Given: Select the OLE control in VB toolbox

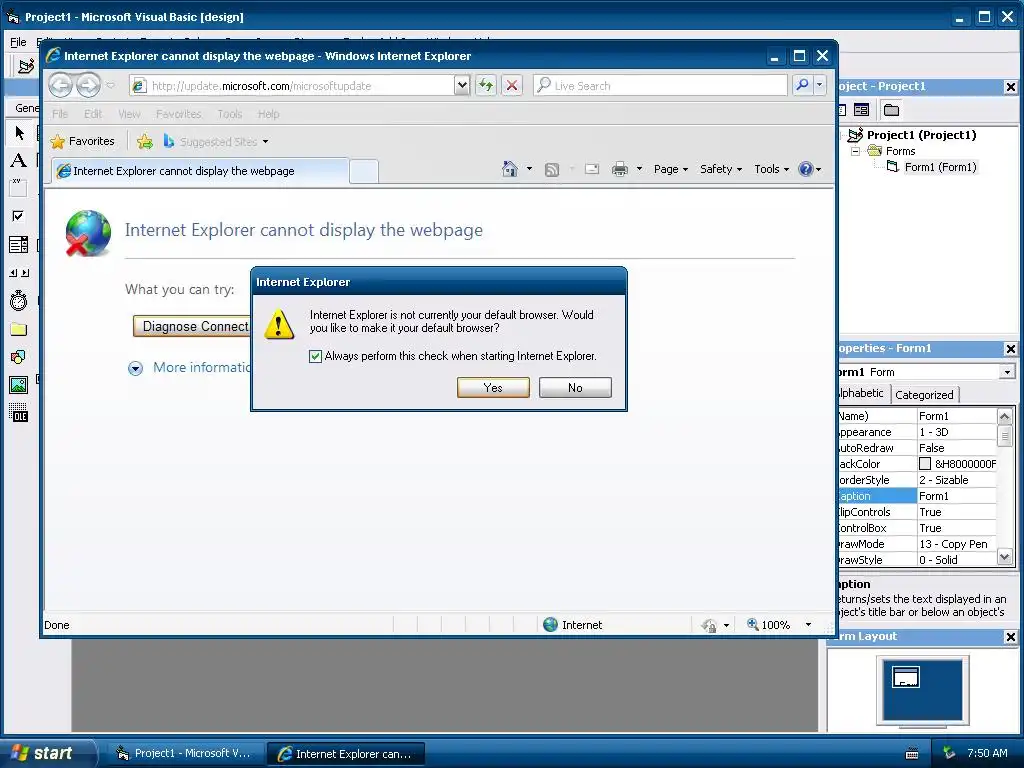Looking at the screenshot, I should tap(18, 413).
